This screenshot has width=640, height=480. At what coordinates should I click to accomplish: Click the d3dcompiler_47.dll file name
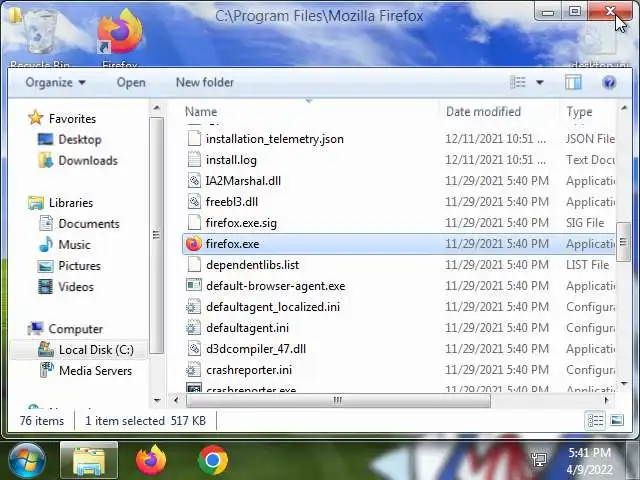point(256,349)
